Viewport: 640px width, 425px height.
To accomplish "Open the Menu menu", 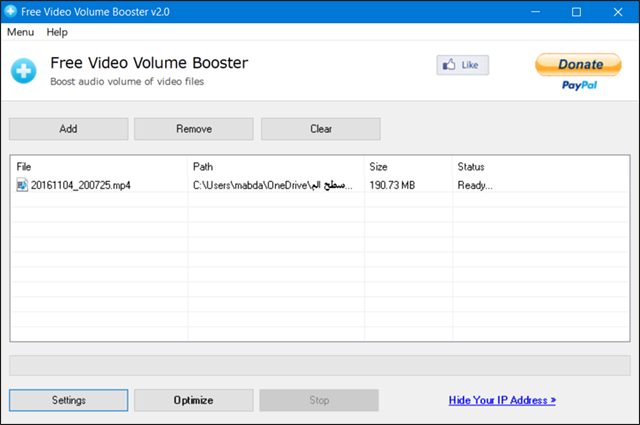I will [x=20, y=32].
